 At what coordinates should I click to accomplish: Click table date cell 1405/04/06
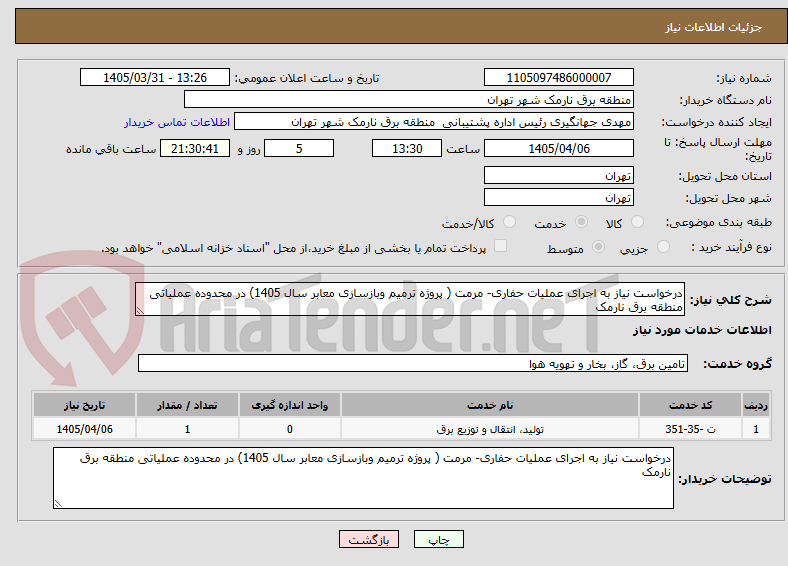coord(84,429)
